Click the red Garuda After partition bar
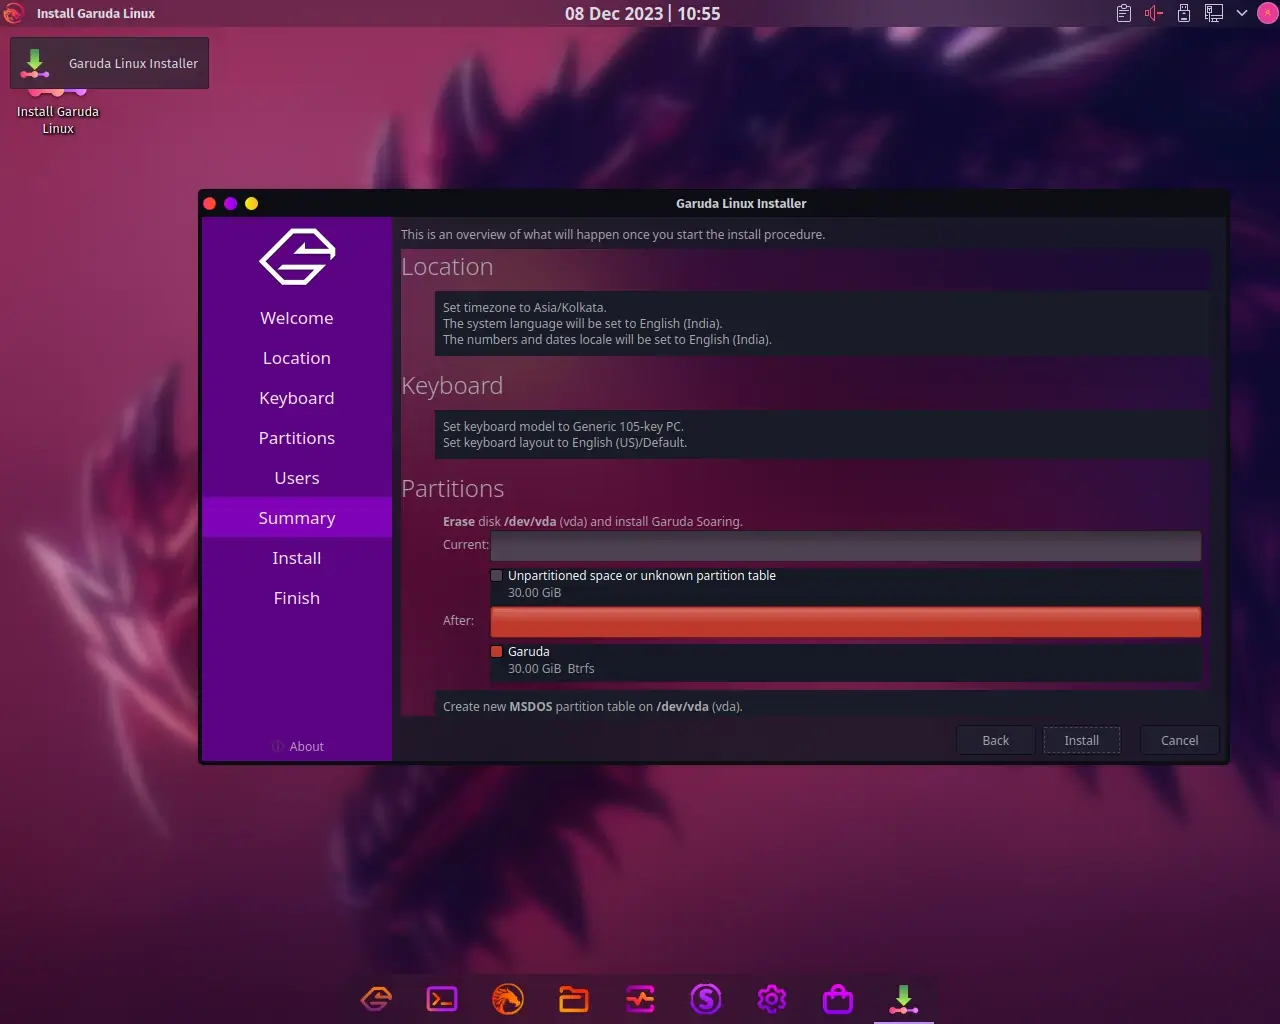Image resolution: width=1280 pixels, height=1024 pixels. [846, 622]
